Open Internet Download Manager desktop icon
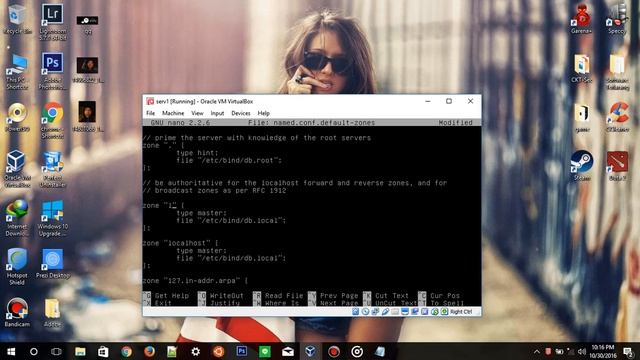The image size is (640, 360). point(17,218)
